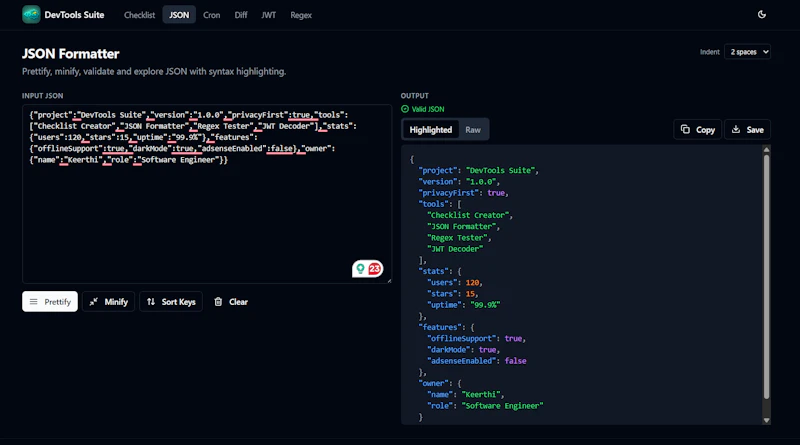Screen dimensions: 800x445
Task: Click the DevTools Suite logo icon
Action: click(31, 15)
